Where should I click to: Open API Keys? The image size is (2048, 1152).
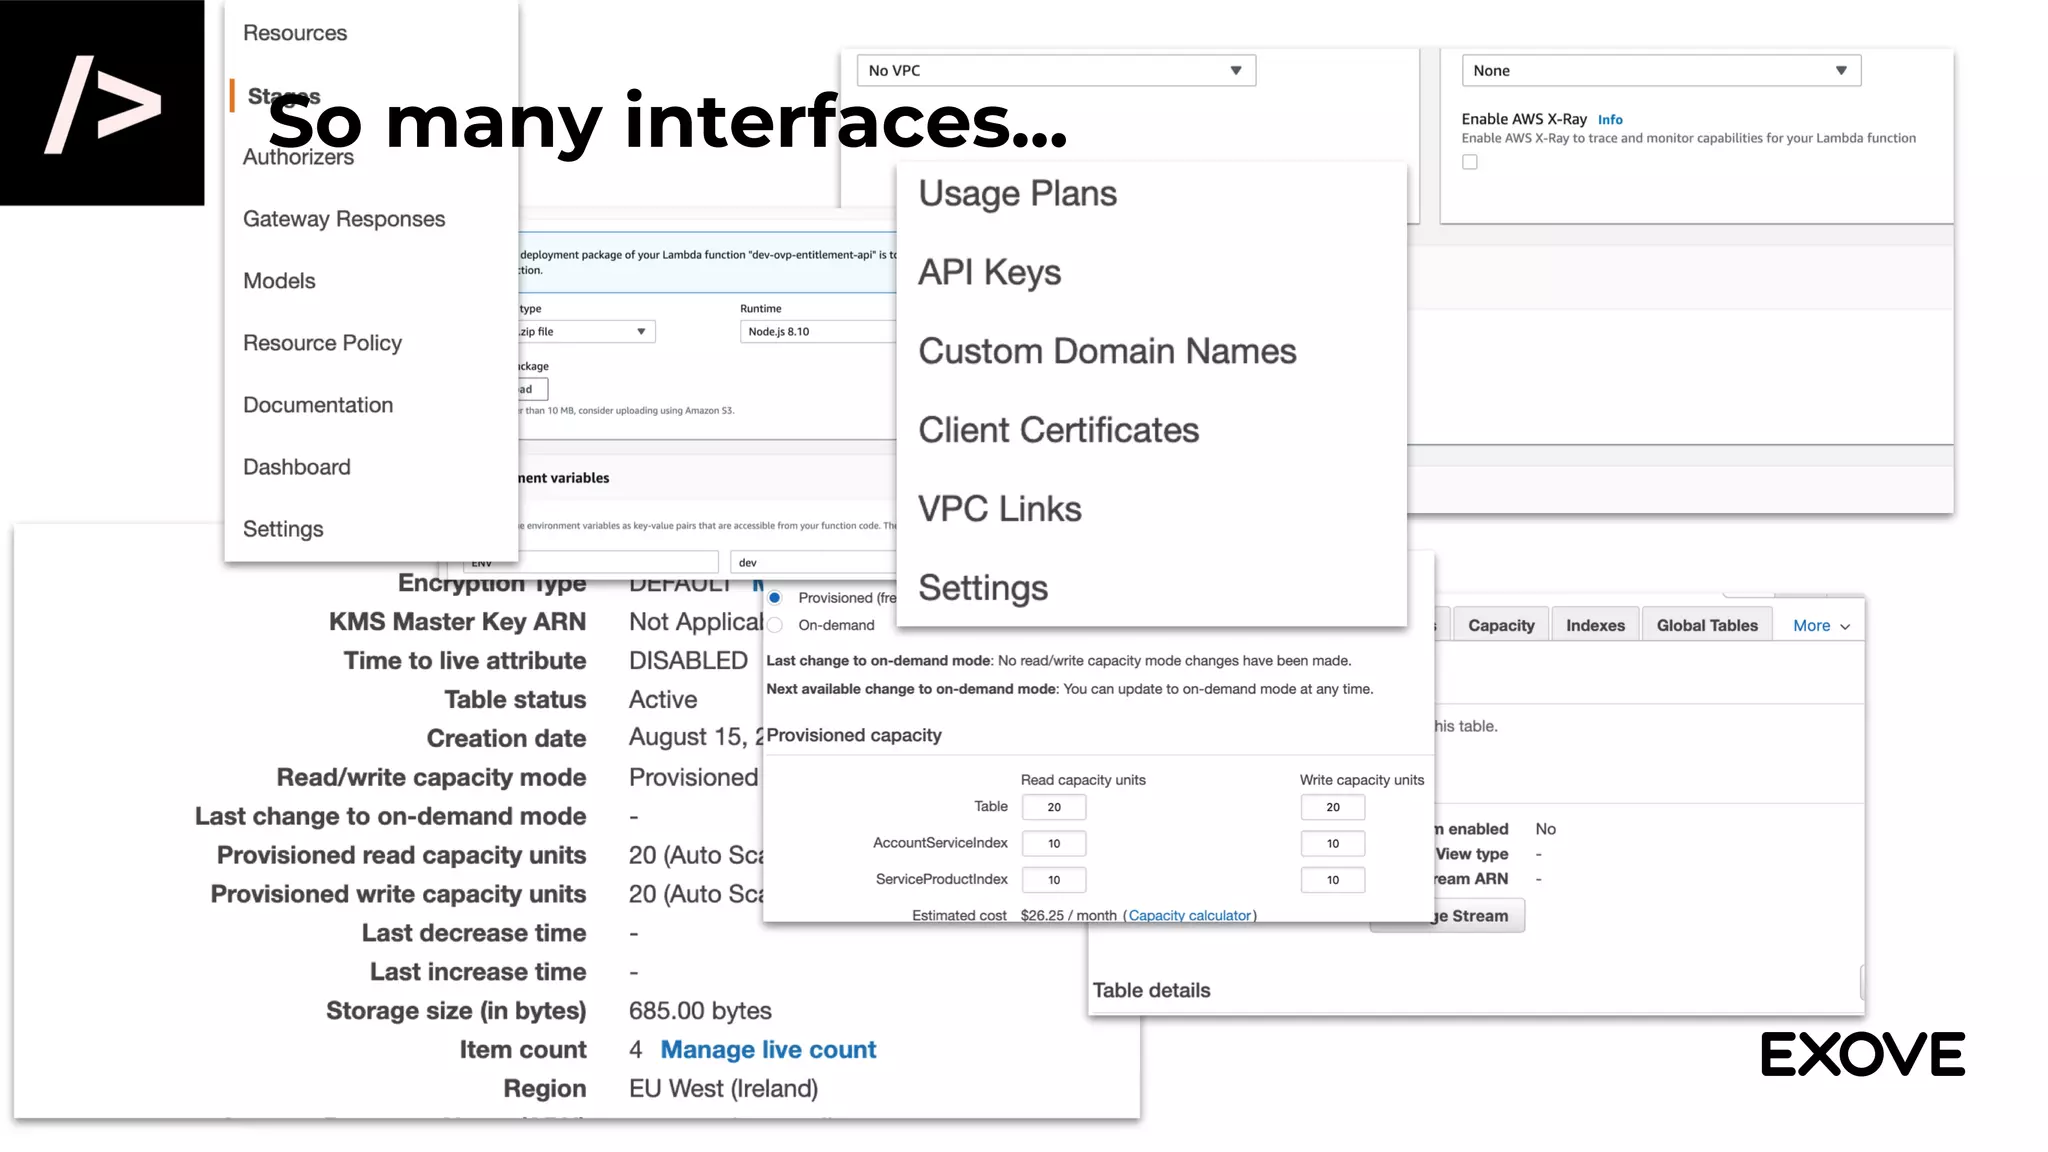click(x=989, y=272)
